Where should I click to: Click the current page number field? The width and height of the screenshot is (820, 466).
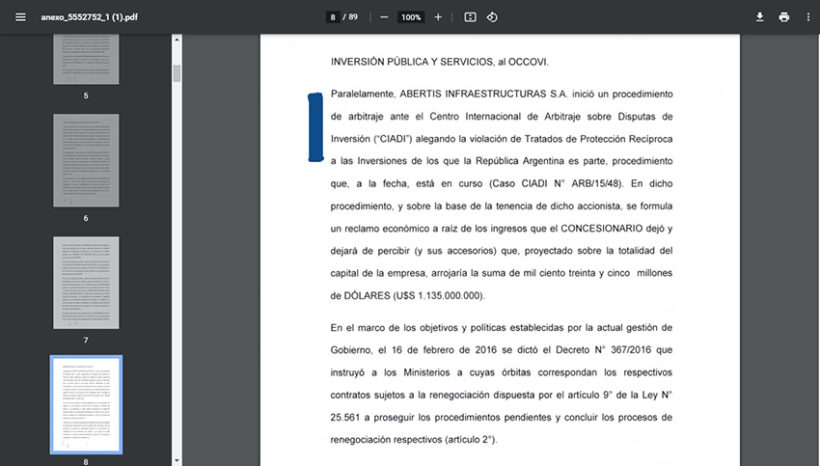333,17
